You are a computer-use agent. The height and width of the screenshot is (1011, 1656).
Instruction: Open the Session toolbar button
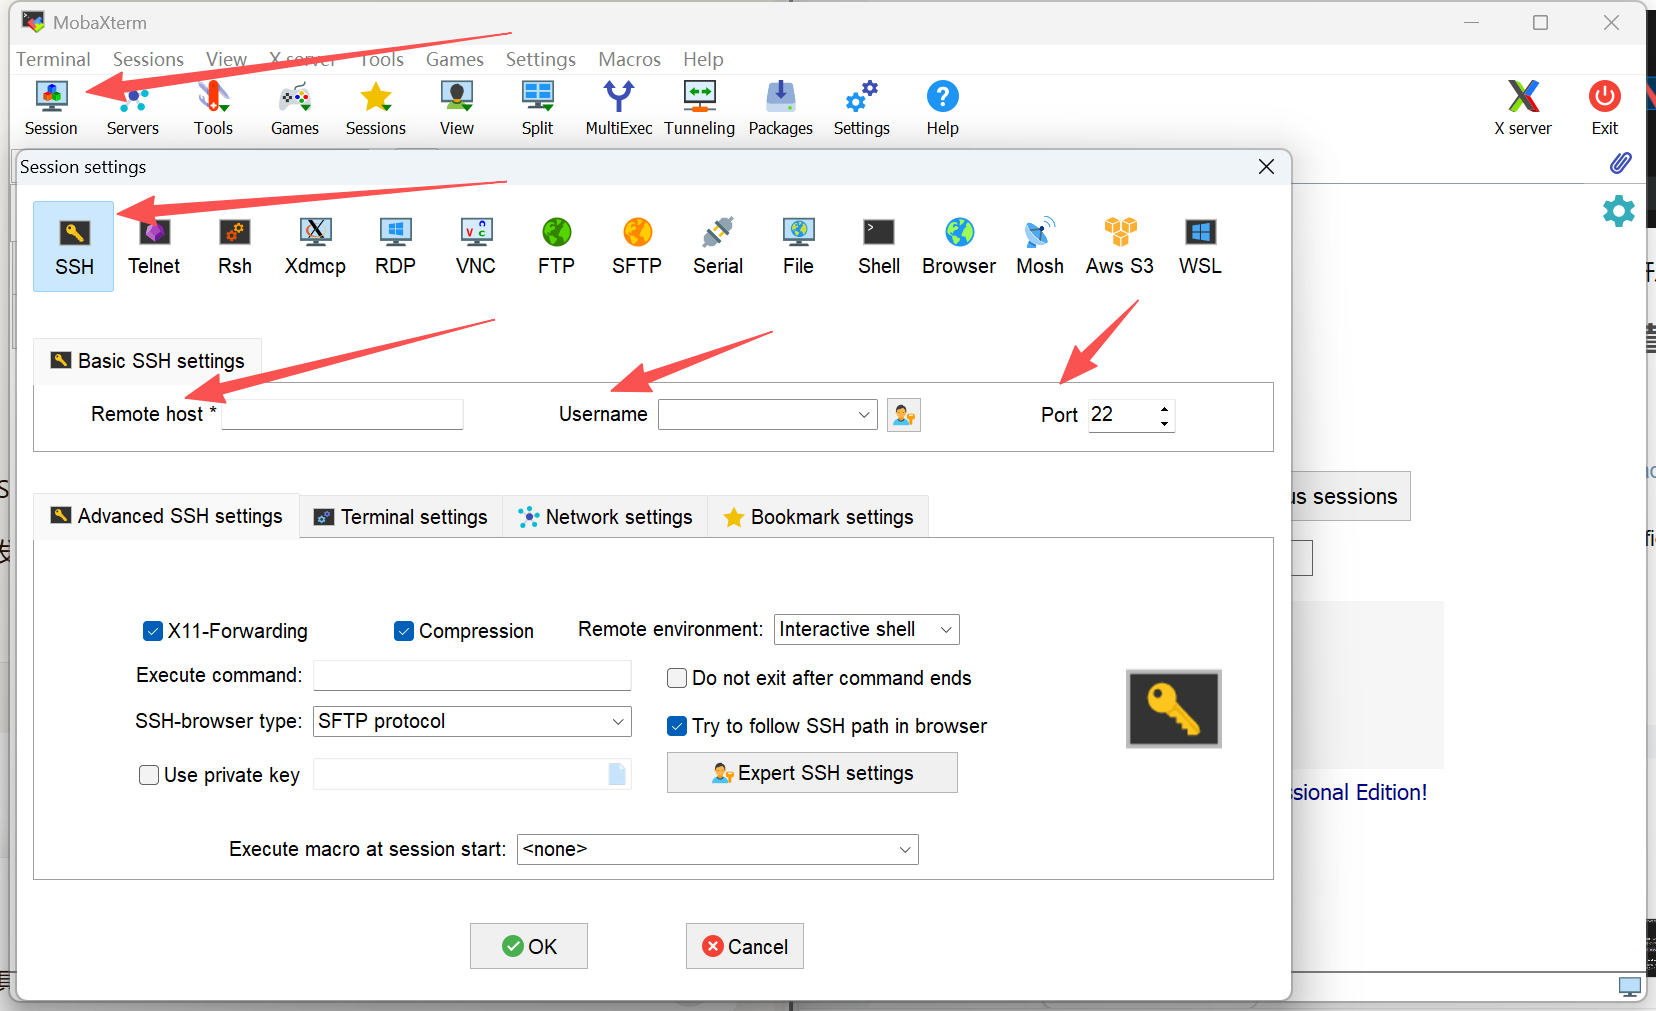coord(51,108)
